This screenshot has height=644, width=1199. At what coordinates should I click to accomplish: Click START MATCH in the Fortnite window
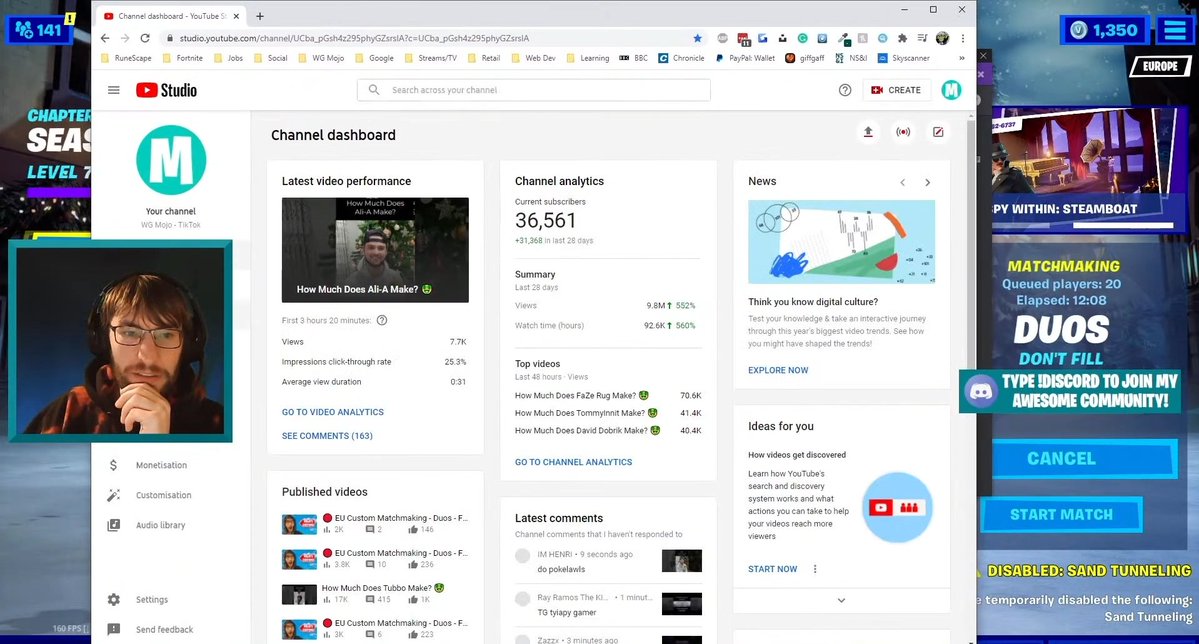click(1062, 515)
